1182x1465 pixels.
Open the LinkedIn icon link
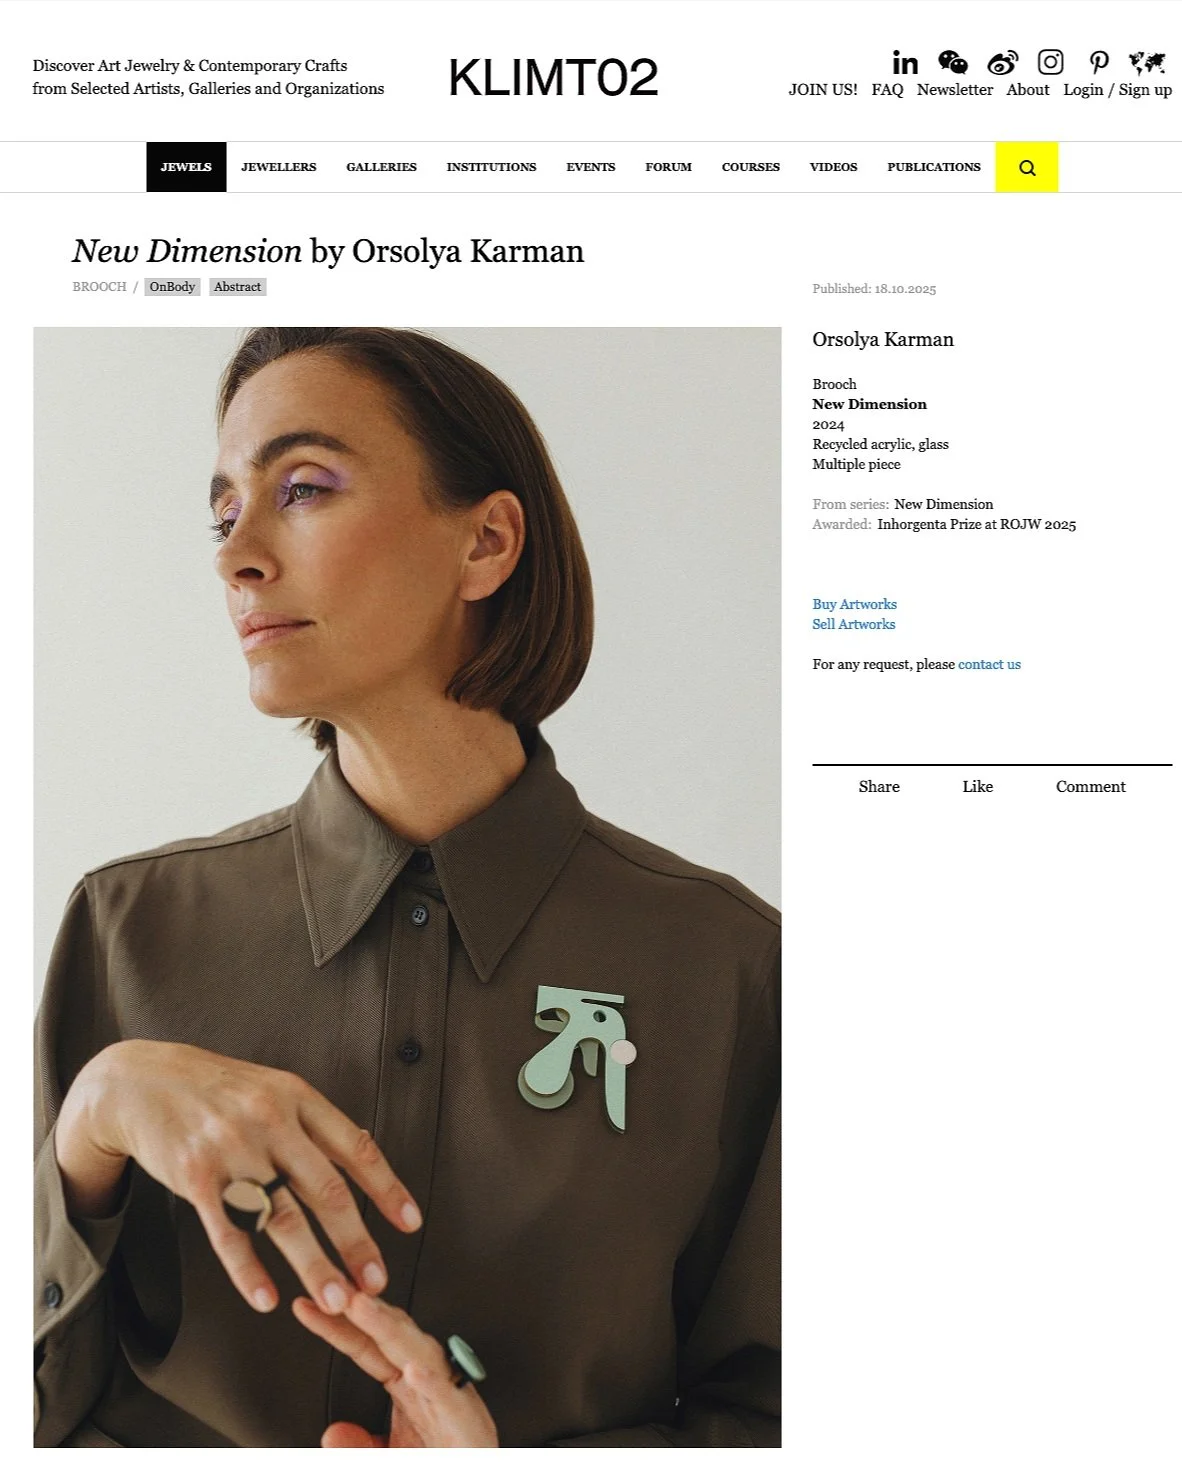[x=905, y=62]
